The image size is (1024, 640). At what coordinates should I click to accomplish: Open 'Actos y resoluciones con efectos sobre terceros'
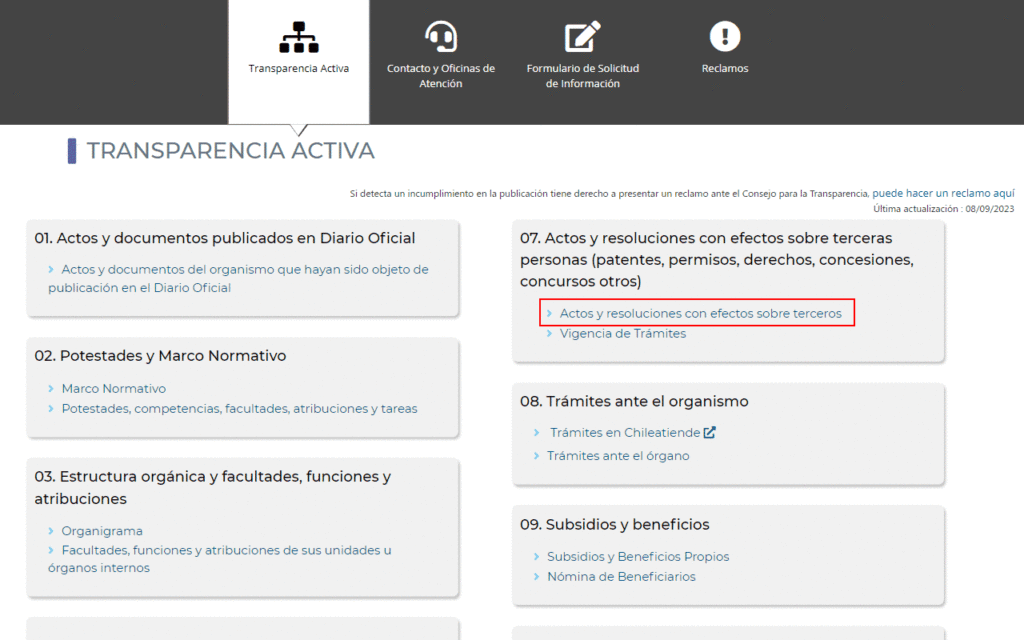pos(700,313)
